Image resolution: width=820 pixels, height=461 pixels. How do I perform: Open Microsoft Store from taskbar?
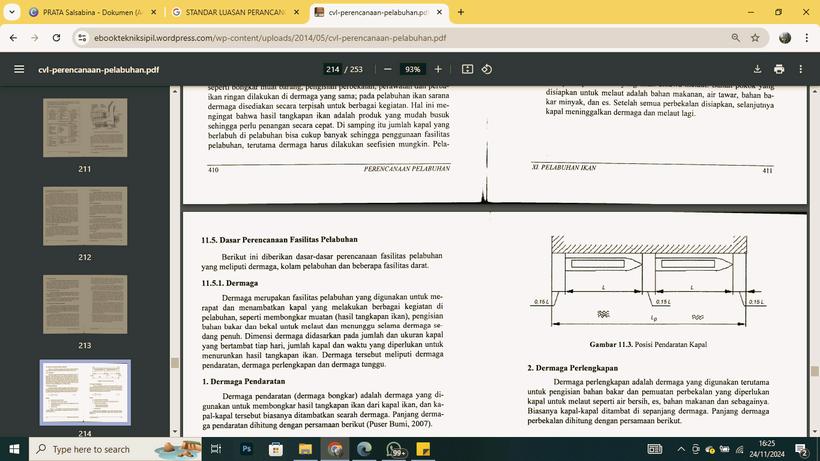coord(276,449)
